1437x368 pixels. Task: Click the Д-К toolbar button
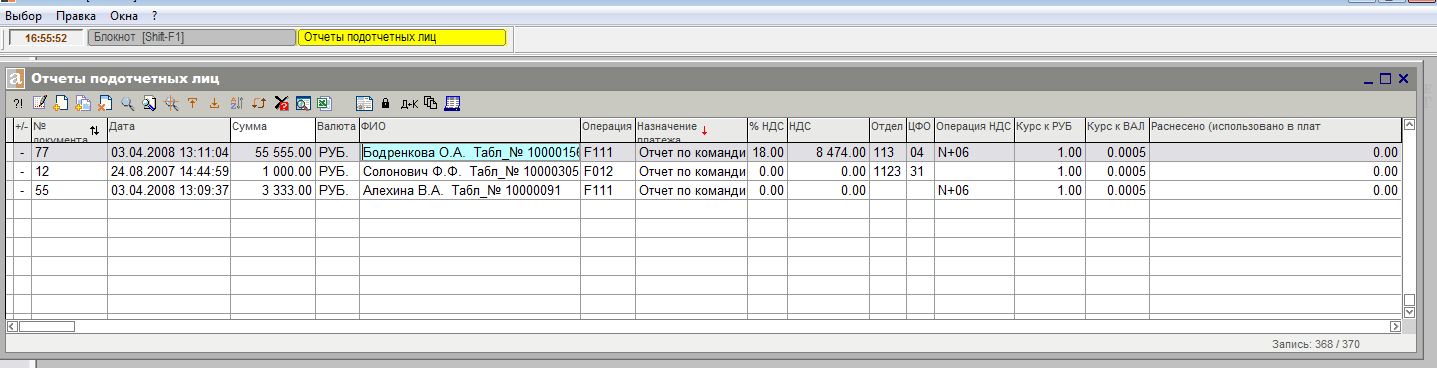pyautogui.click(x=409, y=103)
